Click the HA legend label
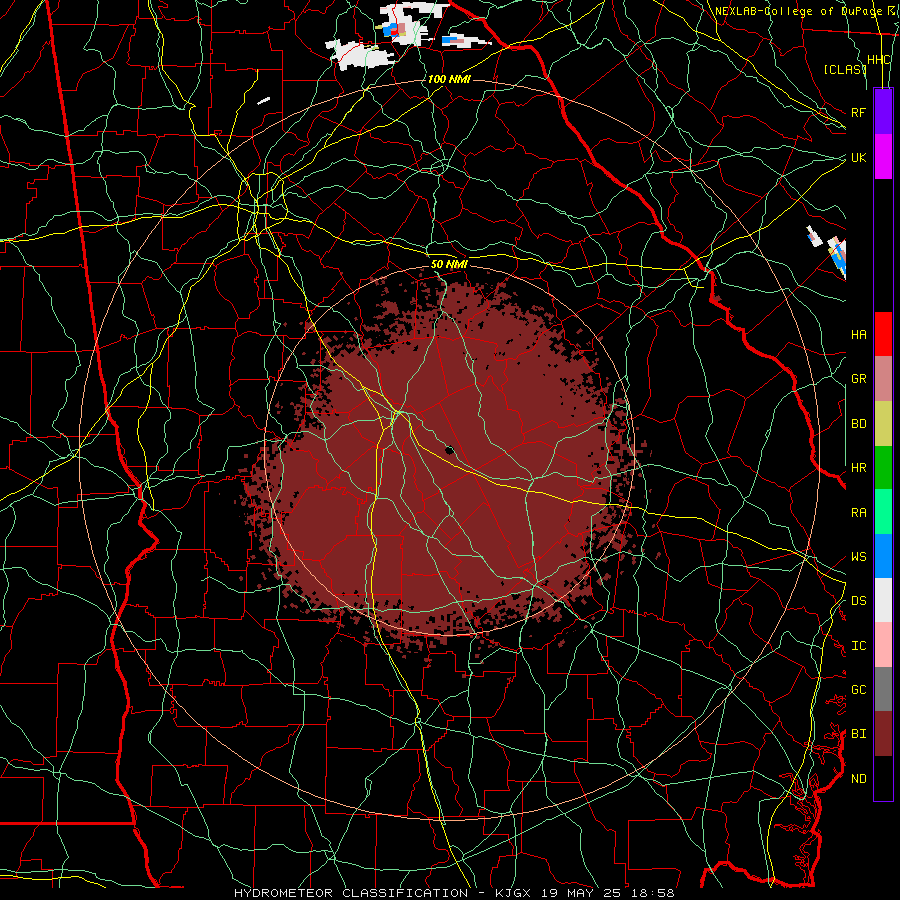The height and width of the screenshot is (900, 900). tap(858, 334)
